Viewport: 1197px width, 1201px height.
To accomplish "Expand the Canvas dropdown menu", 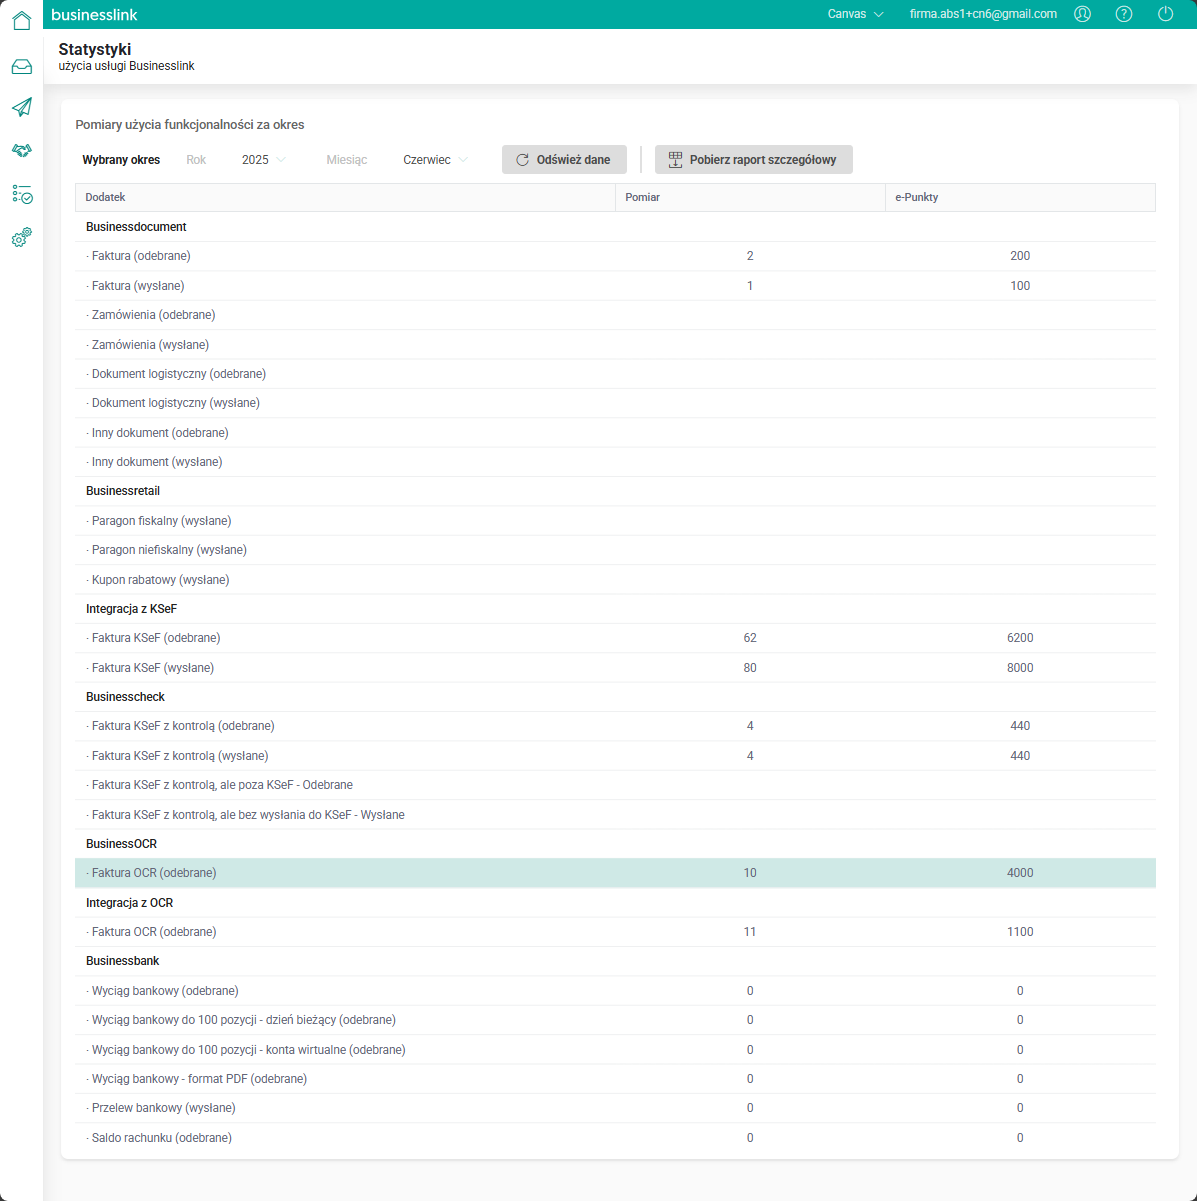I will (x=855, y=14).
